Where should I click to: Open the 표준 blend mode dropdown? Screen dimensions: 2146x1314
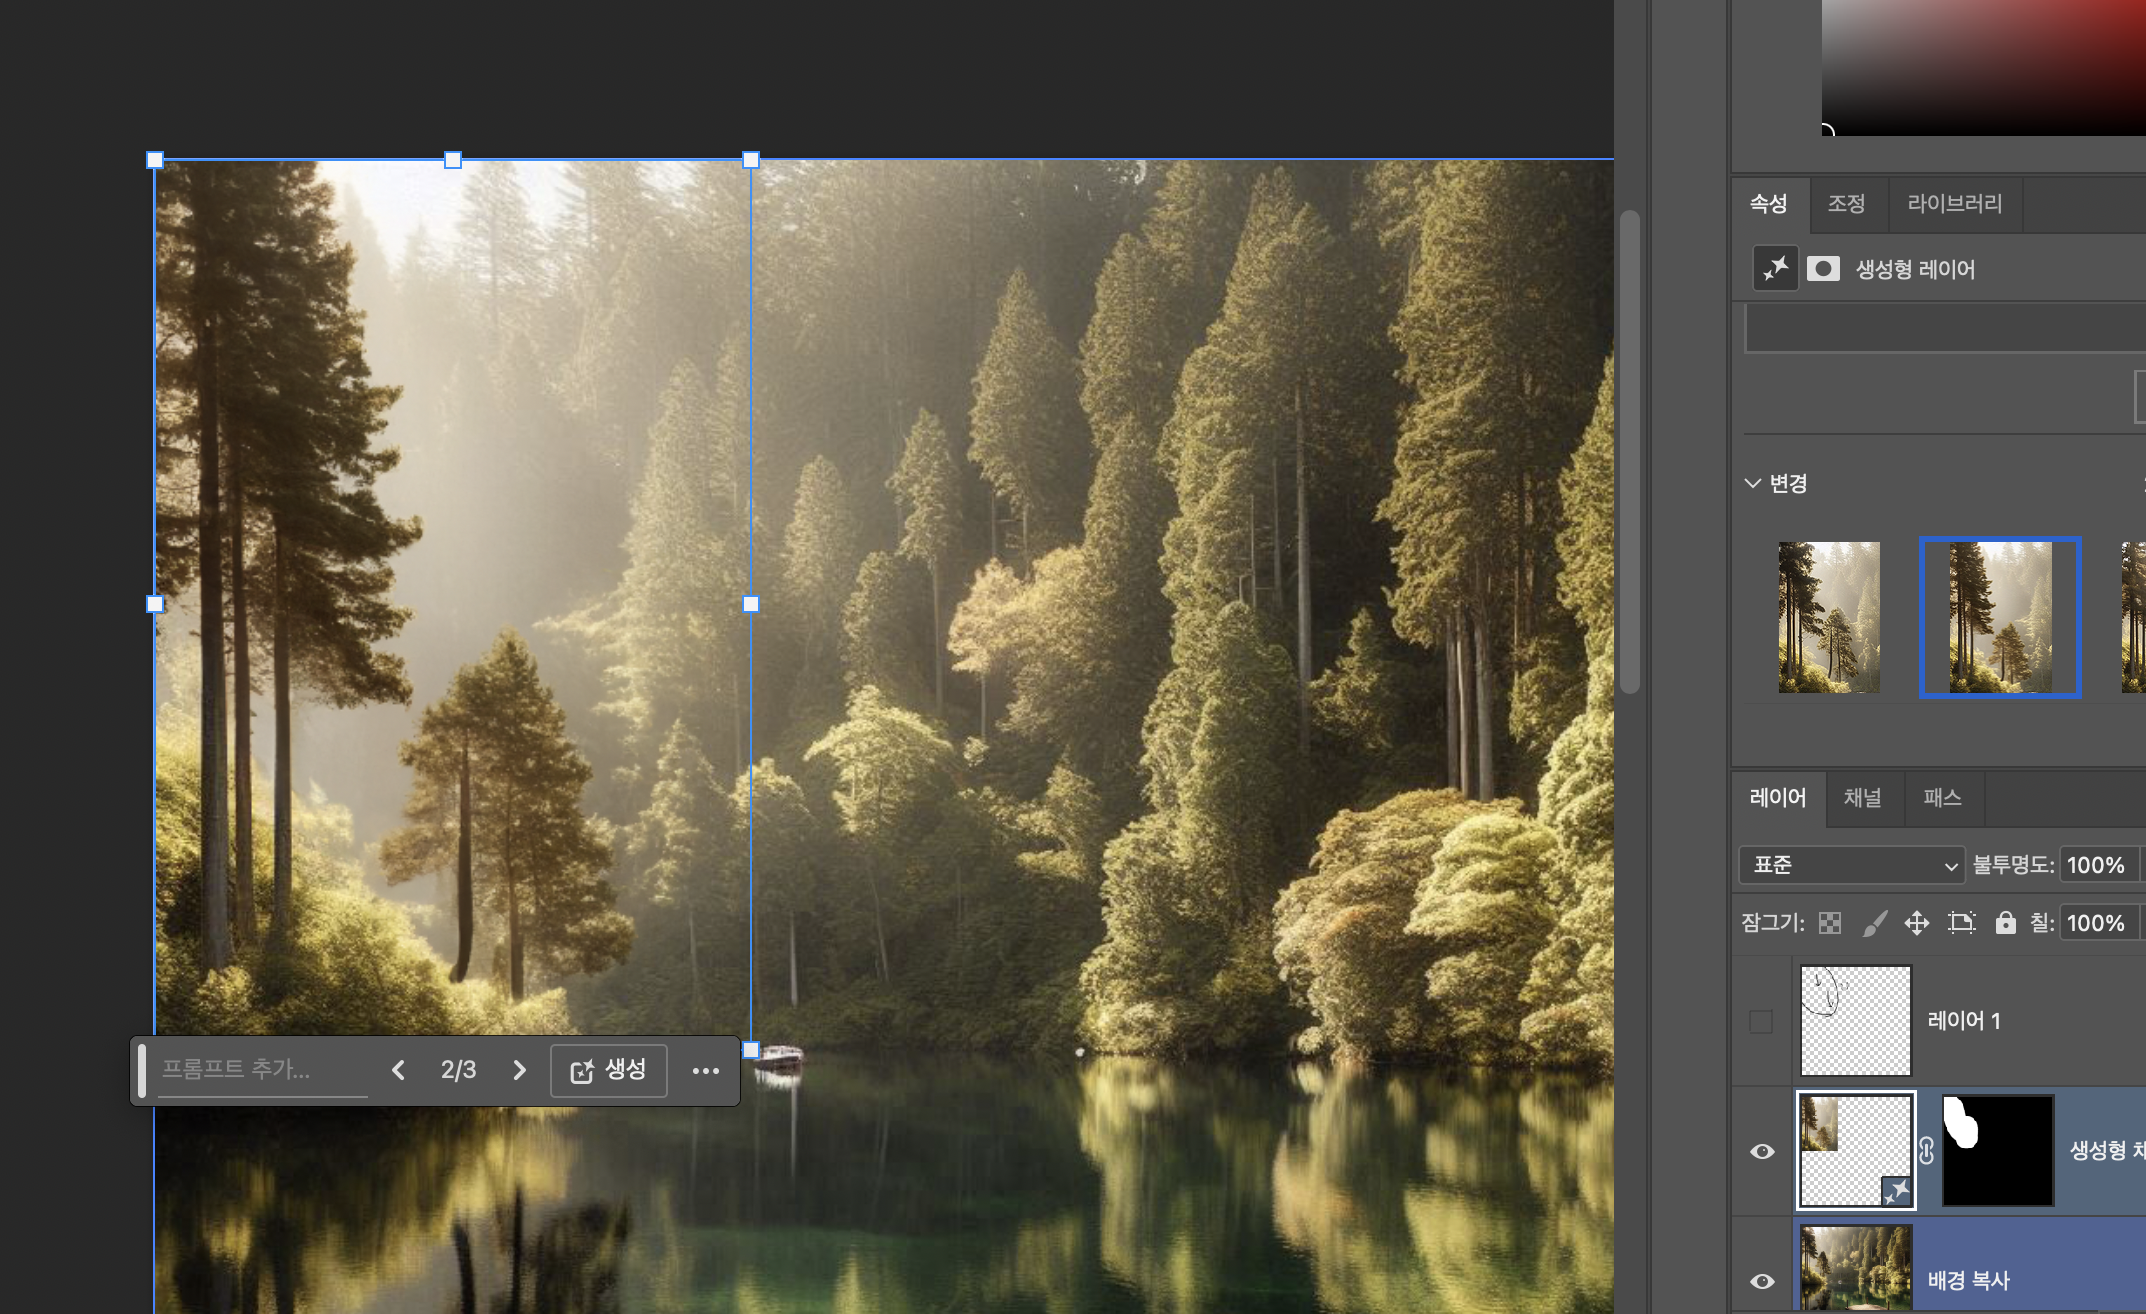[1853, 865]
